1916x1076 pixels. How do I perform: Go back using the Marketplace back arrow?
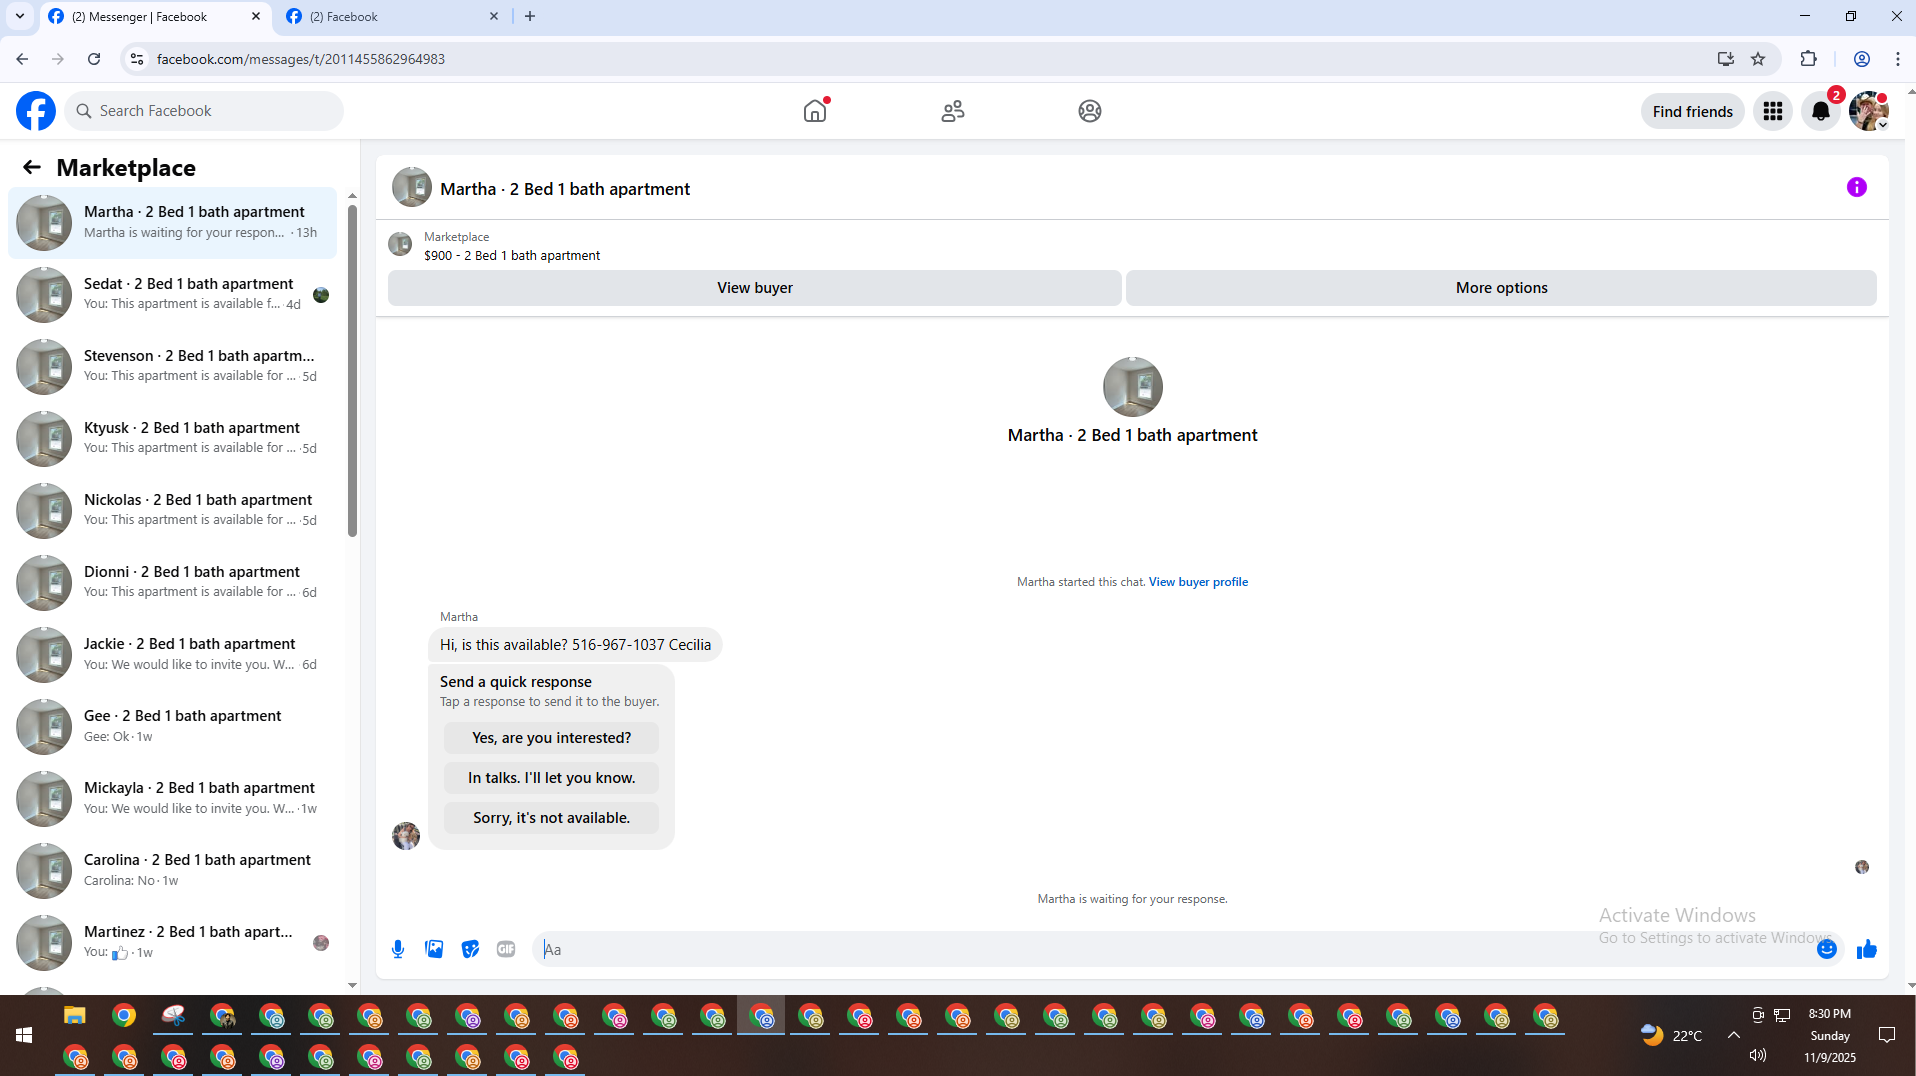[x=32, y=167]
